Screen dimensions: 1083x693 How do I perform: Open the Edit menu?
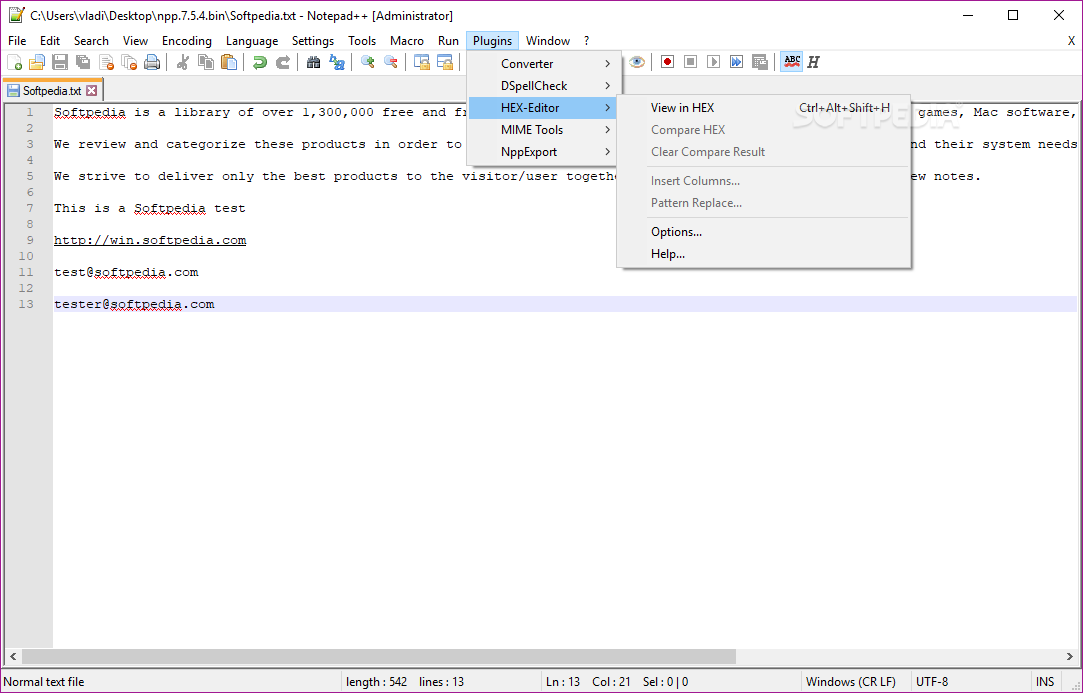click(x=50, y=41)
